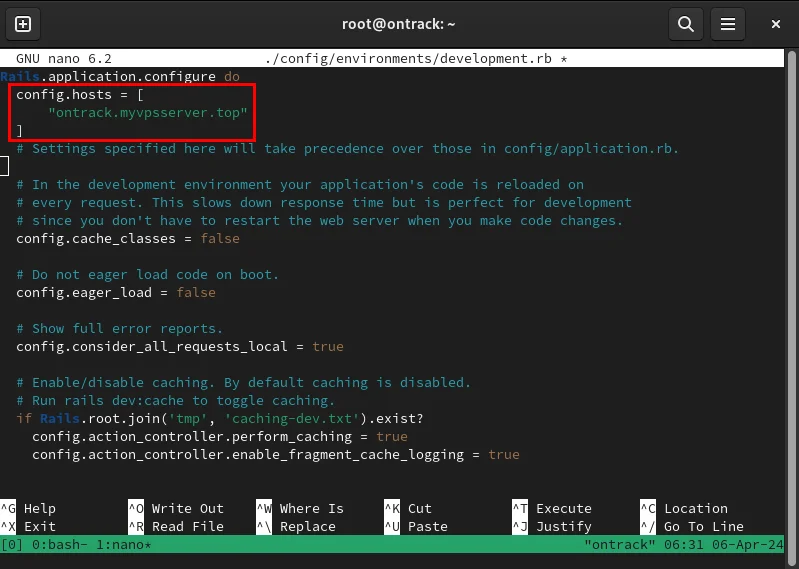Click the window title root@ontrack: ~
Image resolution: width=799 pixels, height=569 pixels.
click(x=398, y=24)
